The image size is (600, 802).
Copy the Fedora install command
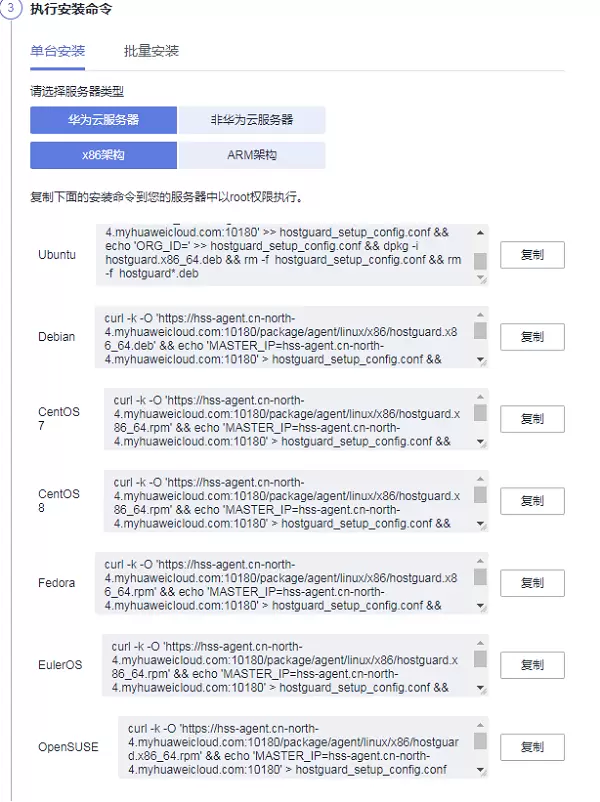click(532, 582)
